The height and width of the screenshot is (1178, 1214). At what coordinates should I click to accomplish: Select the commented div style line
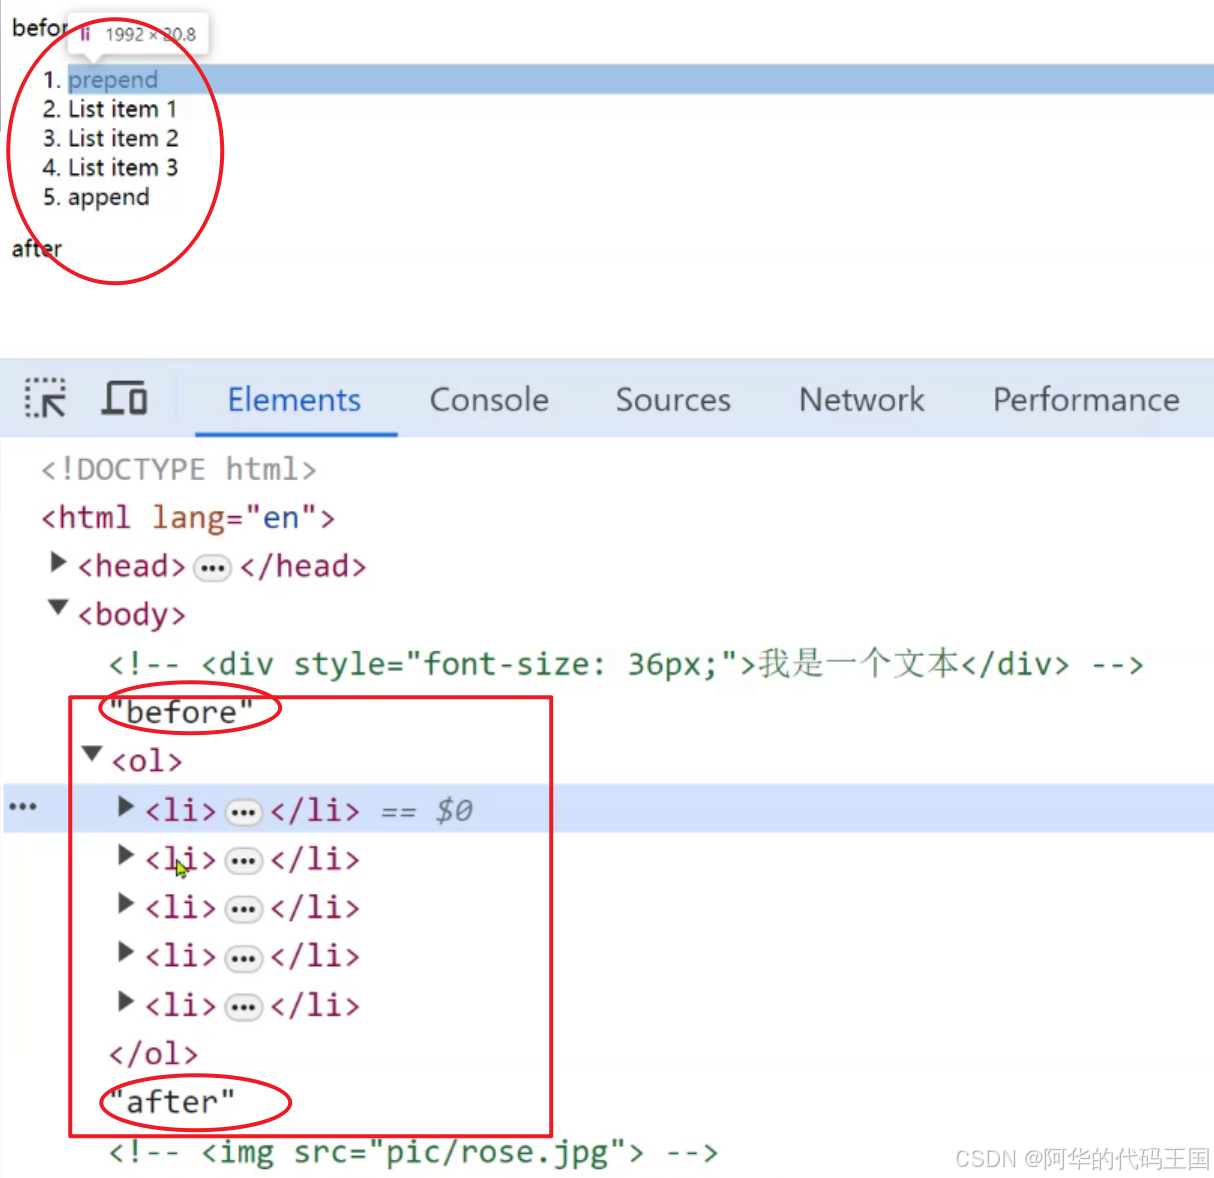626,664
